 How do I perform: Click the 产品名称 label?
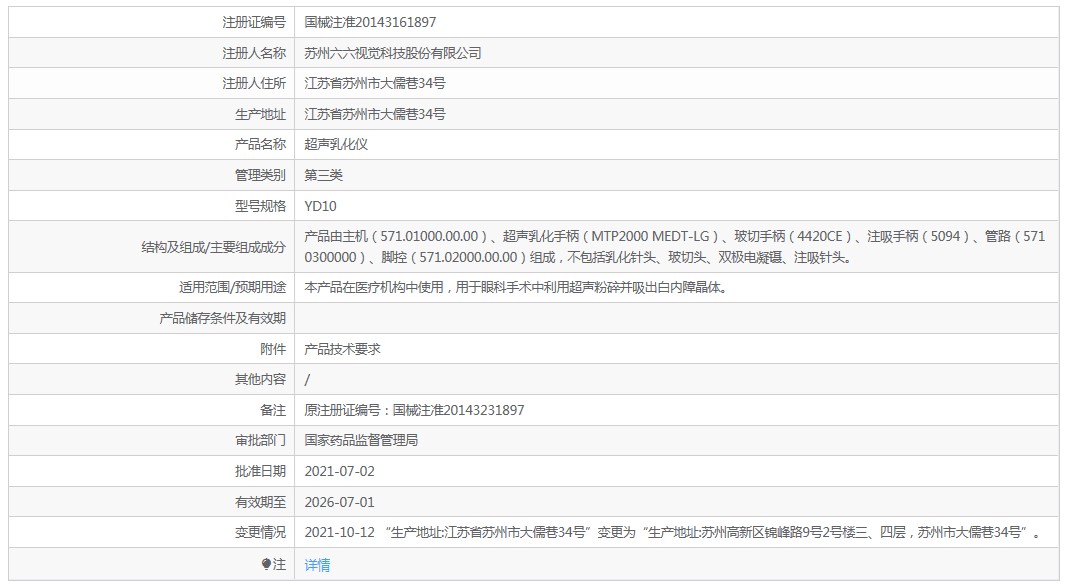[260, 144]
